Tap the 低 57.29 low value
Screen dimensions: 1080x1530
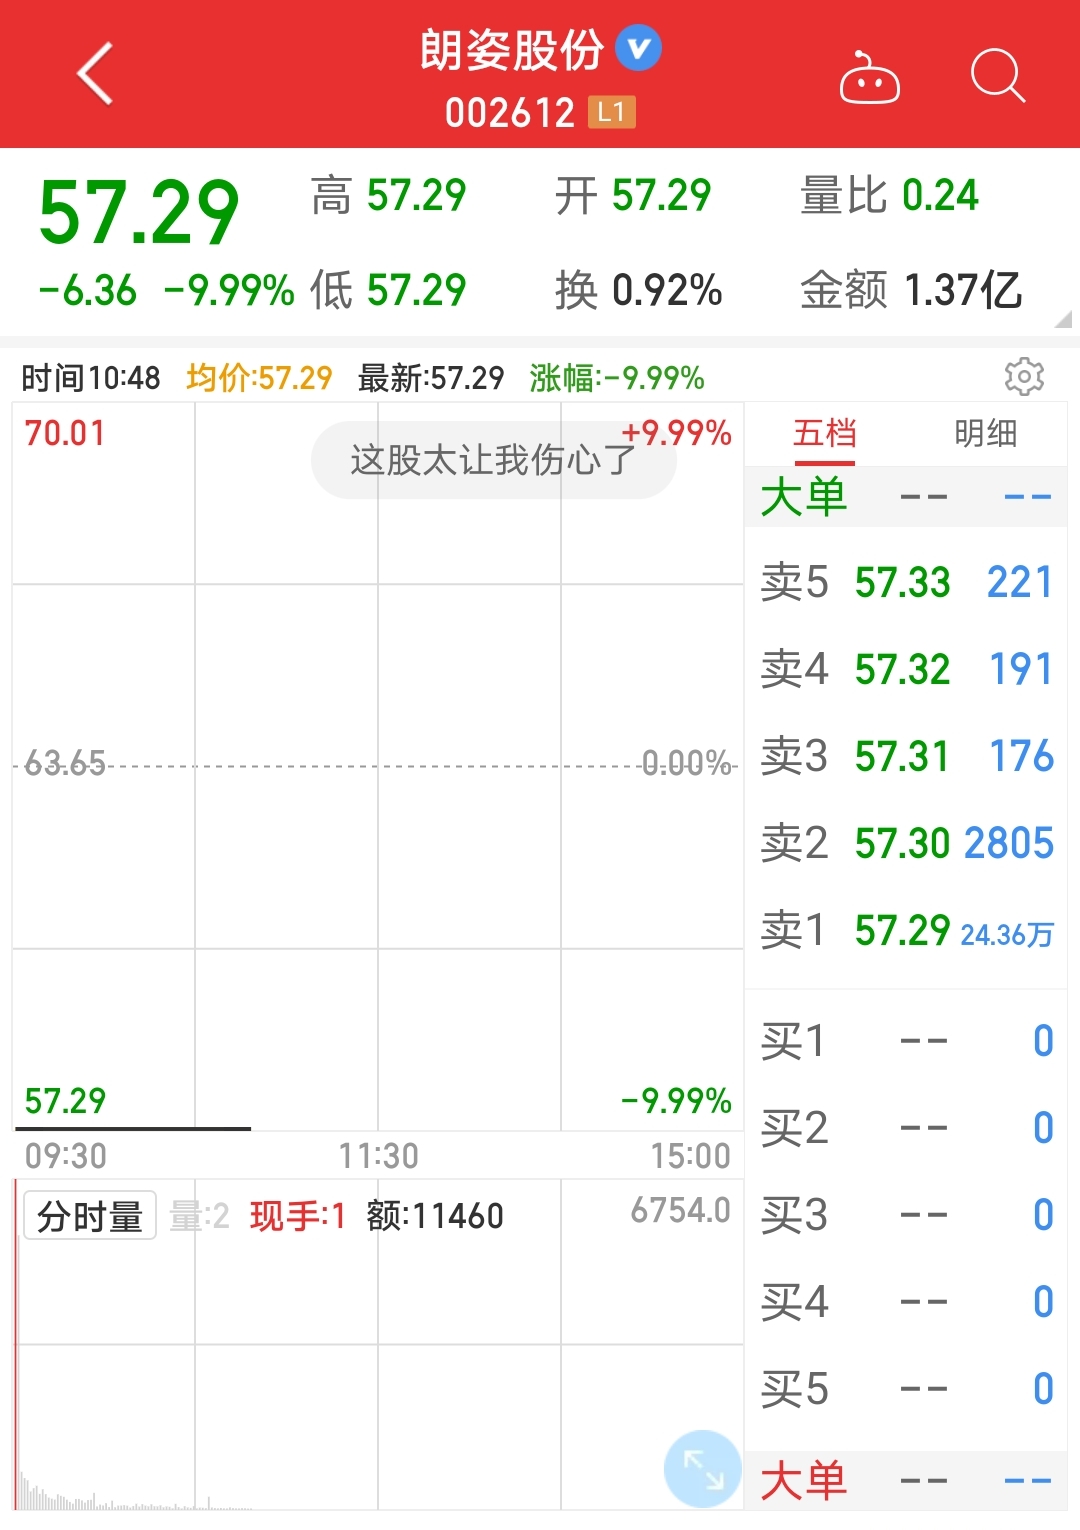pos(388,291)
